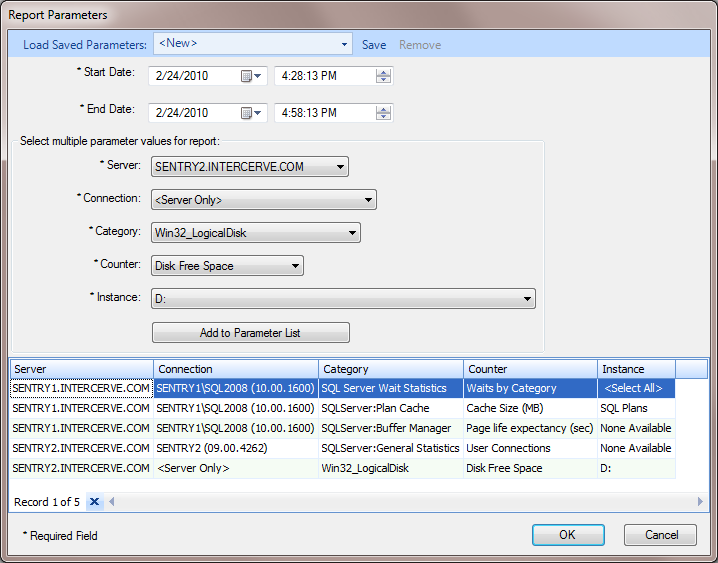718x563 pixels.
Task: Select the SQLServer:Plan Cache row cell
Action: point(391,408)
